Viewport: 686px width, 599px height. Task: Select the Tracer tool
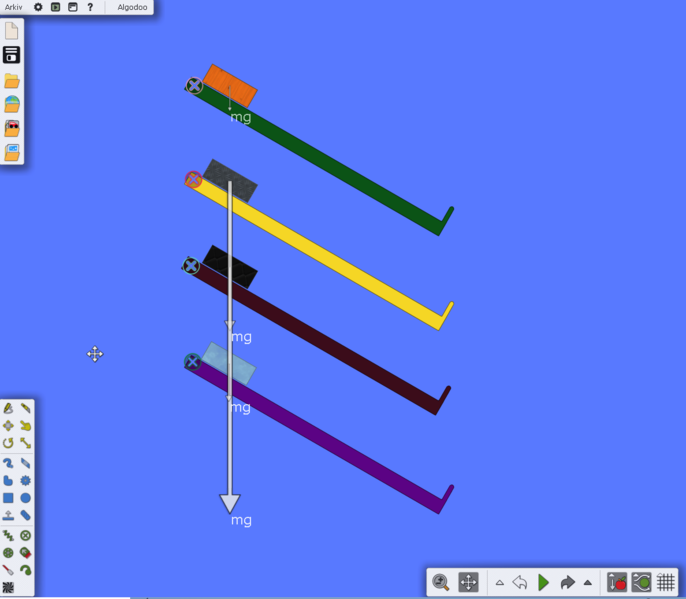25,570
